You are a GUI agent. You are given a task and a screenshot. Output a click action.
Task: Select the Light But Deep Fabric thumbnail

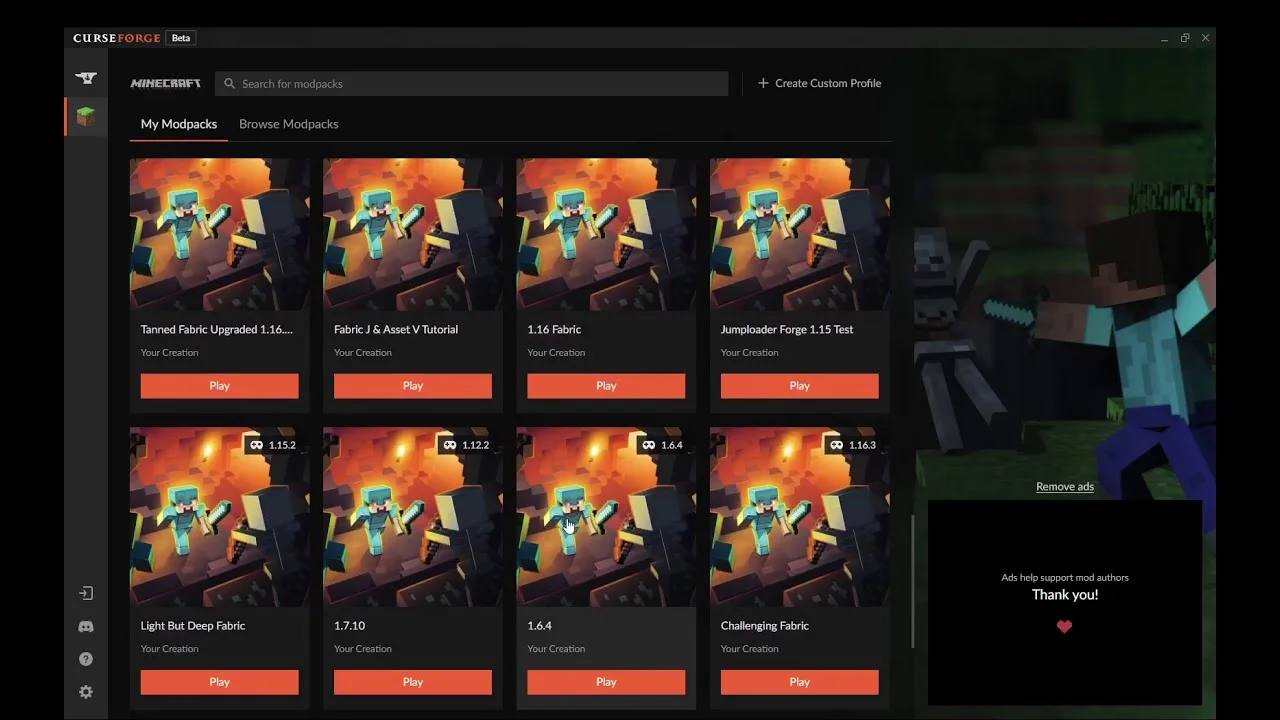[x=220, y=517]
